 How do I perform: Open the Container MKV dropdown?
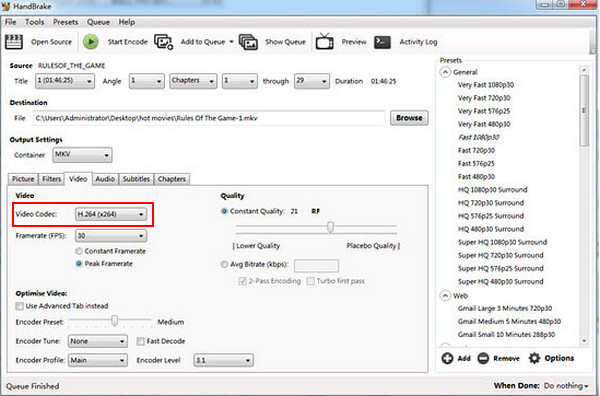coord(82,155)
